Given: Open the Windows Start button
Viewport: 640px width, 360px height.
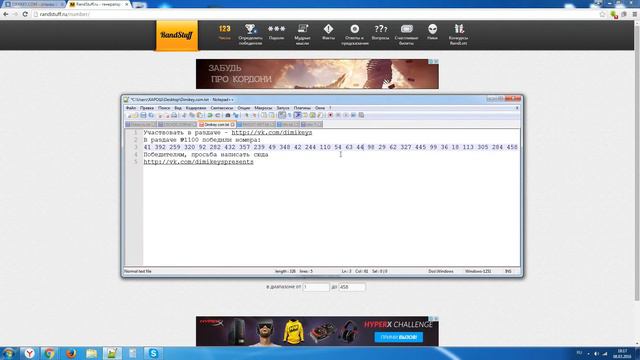Looking at the screenshot, I should pyautogui.click(x=9, y=353).
